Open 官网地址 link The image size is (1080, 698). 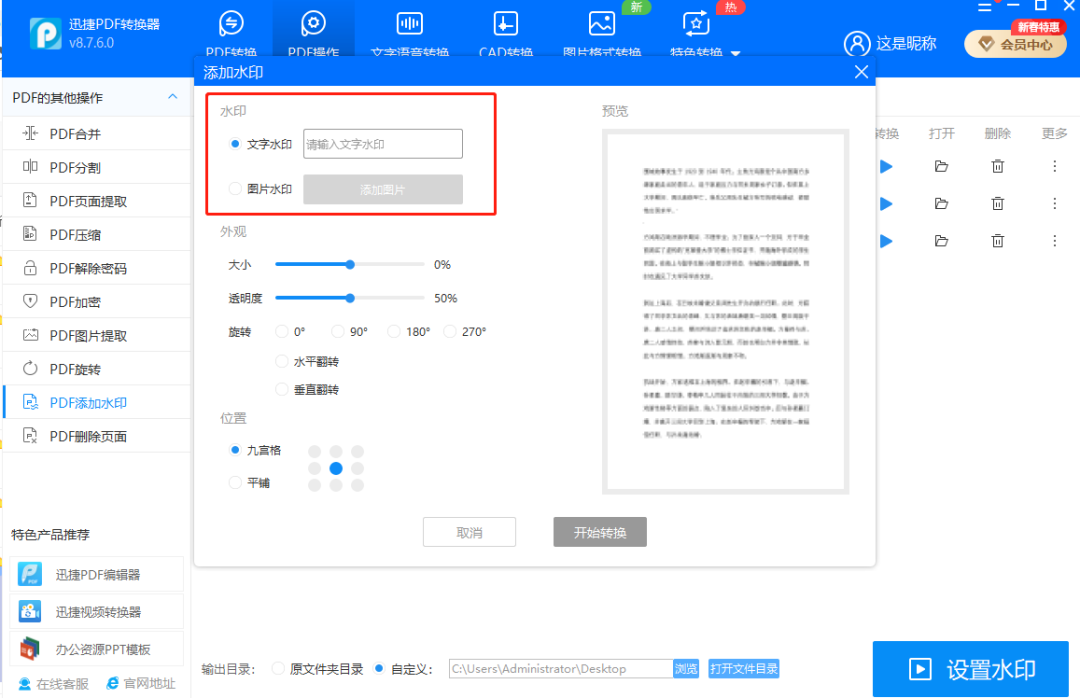141,684
